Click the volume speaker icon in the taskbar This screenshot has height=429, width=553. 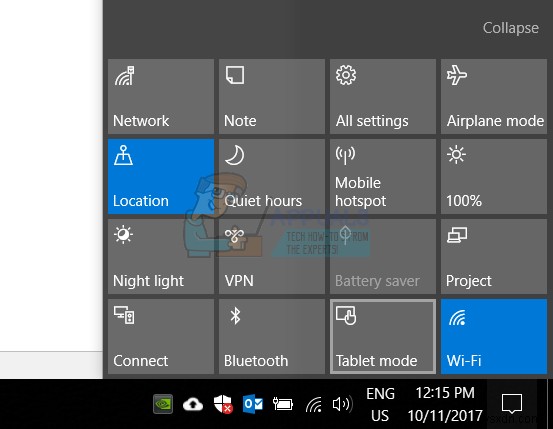point(342,404)
